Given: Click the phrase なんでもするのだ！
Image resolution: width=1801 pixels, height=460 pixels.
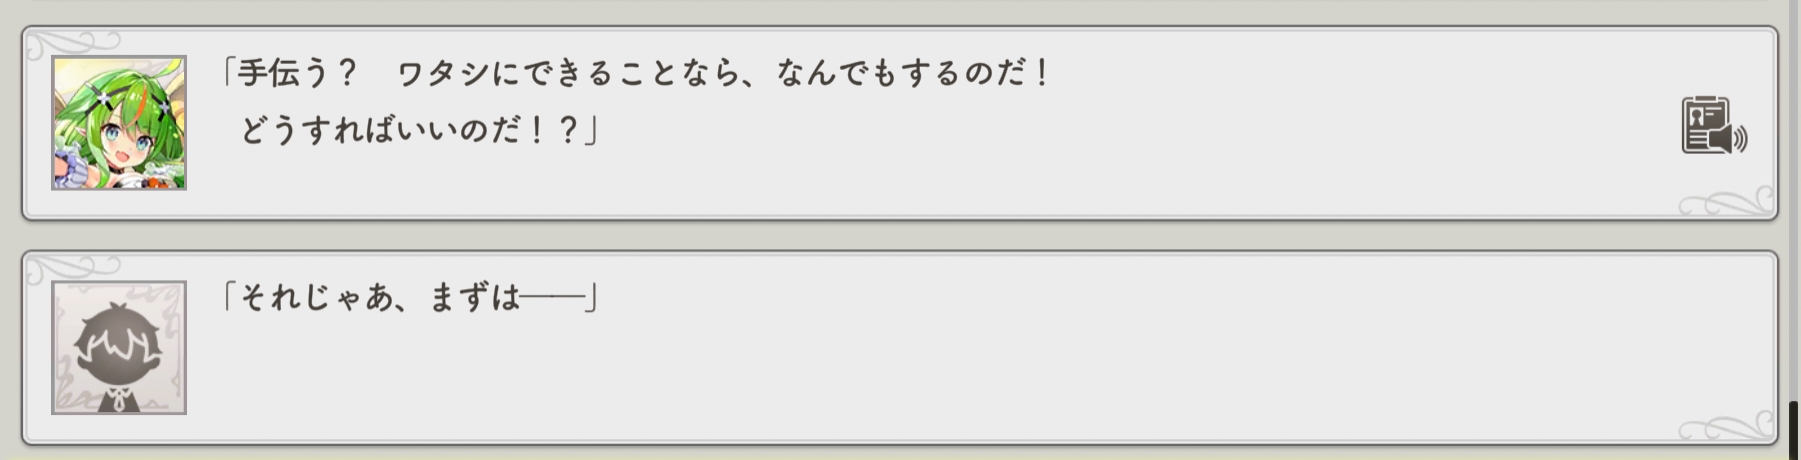Looking at the screenshot, I should (x=911, y=74).
